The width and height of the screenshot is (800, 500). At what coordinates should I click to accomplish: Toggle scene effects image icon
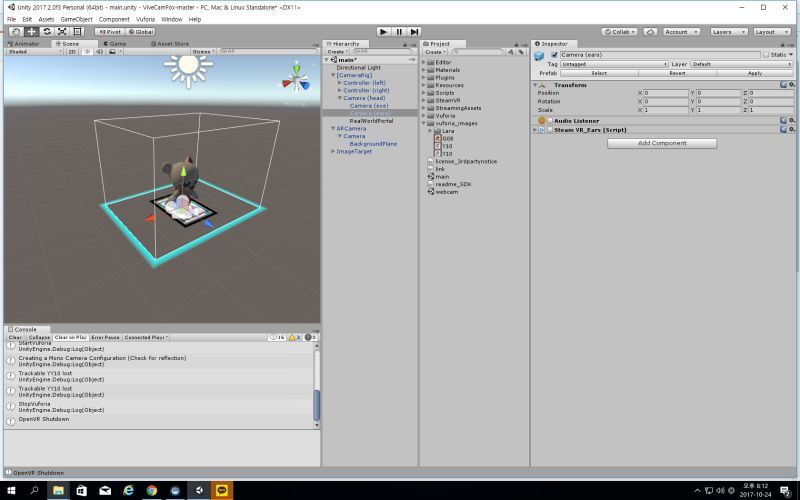tap(112, 52)
